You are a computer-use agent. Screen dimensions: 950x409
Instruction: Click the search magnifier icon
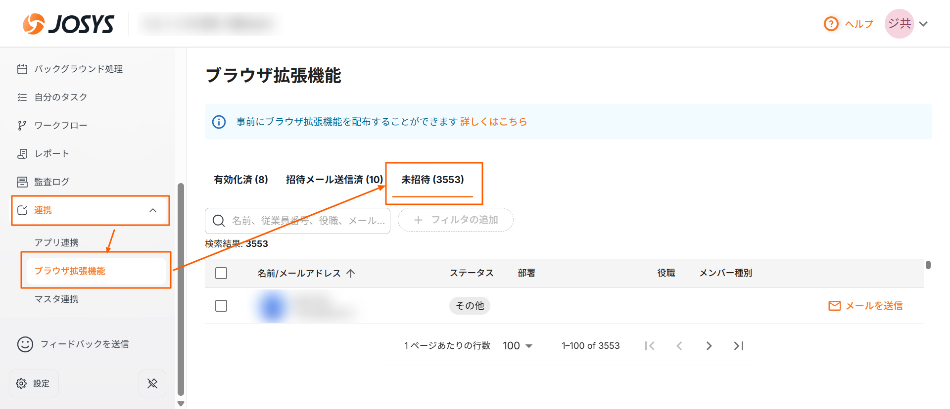click(x=218, y=220)
